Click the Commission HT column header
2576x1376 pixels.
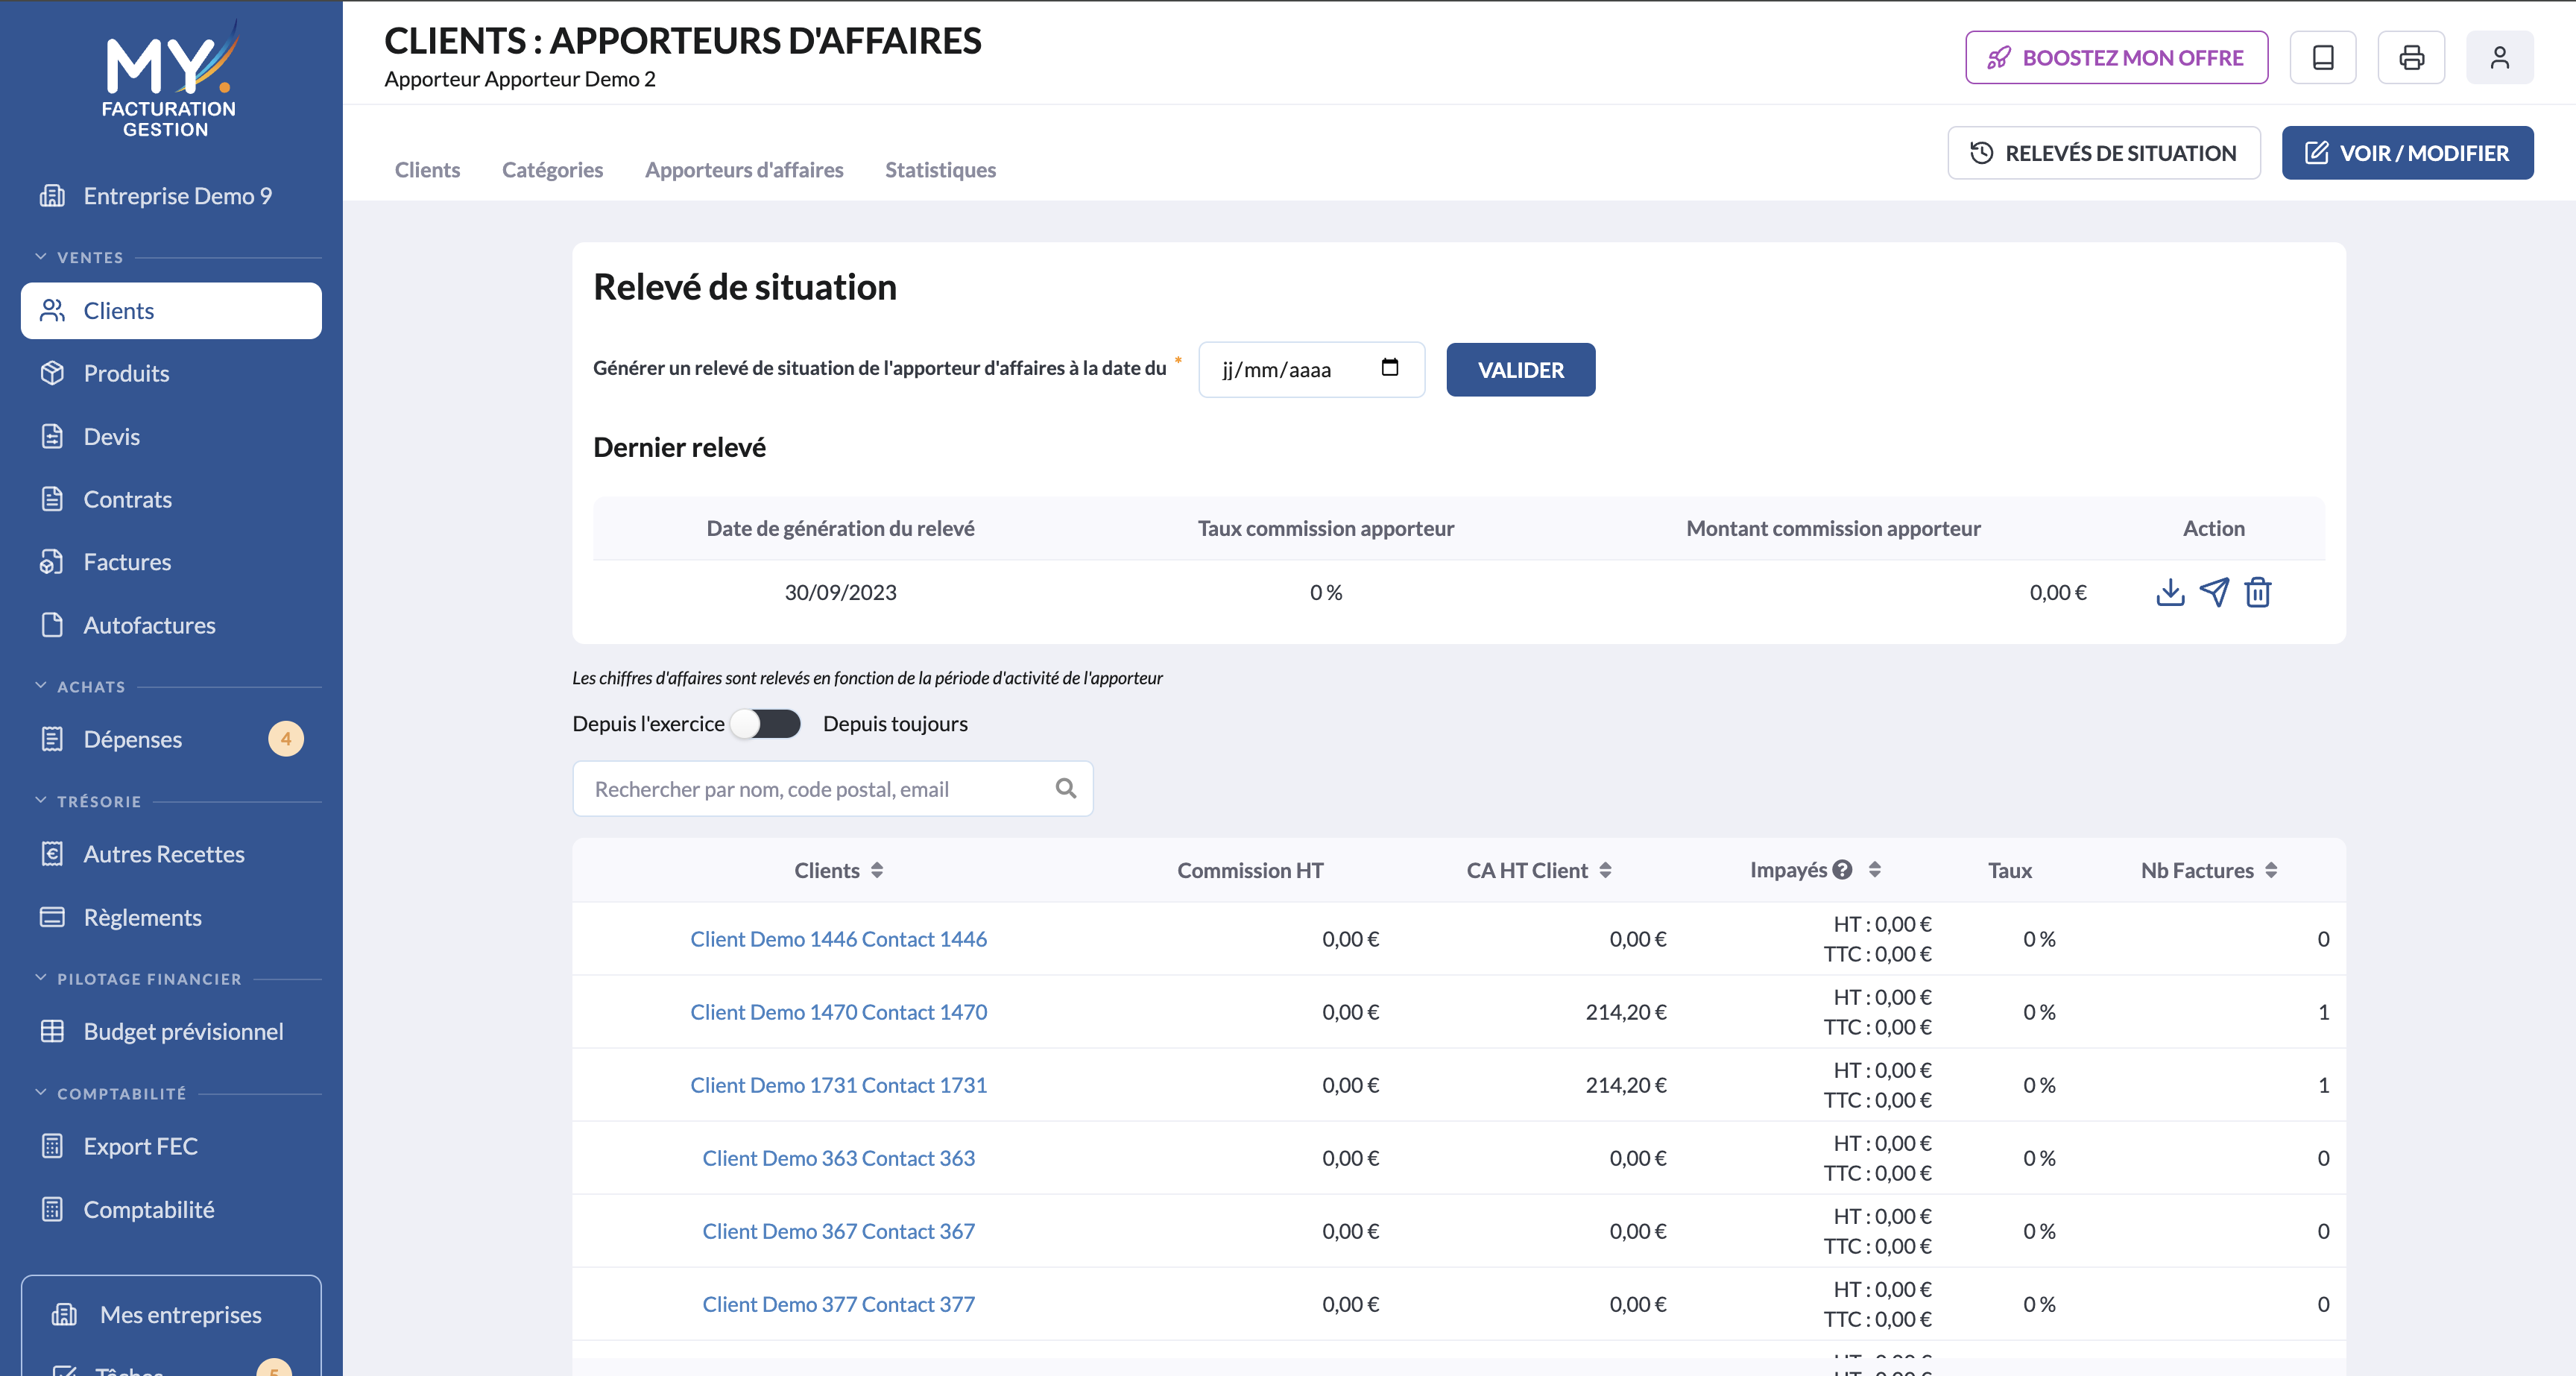pyautogui.click(x=1250, y=870)
